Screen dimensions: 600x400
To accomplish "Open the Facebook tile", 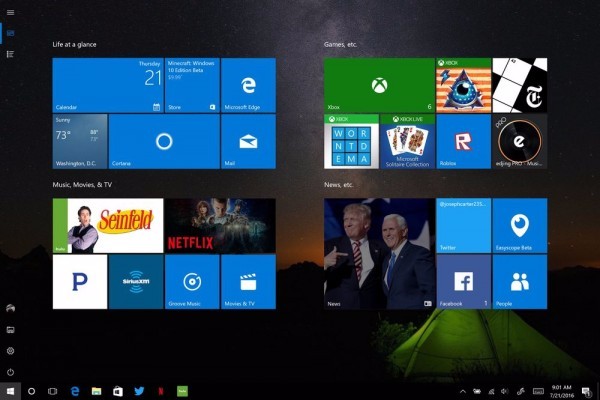I will 463,282.
